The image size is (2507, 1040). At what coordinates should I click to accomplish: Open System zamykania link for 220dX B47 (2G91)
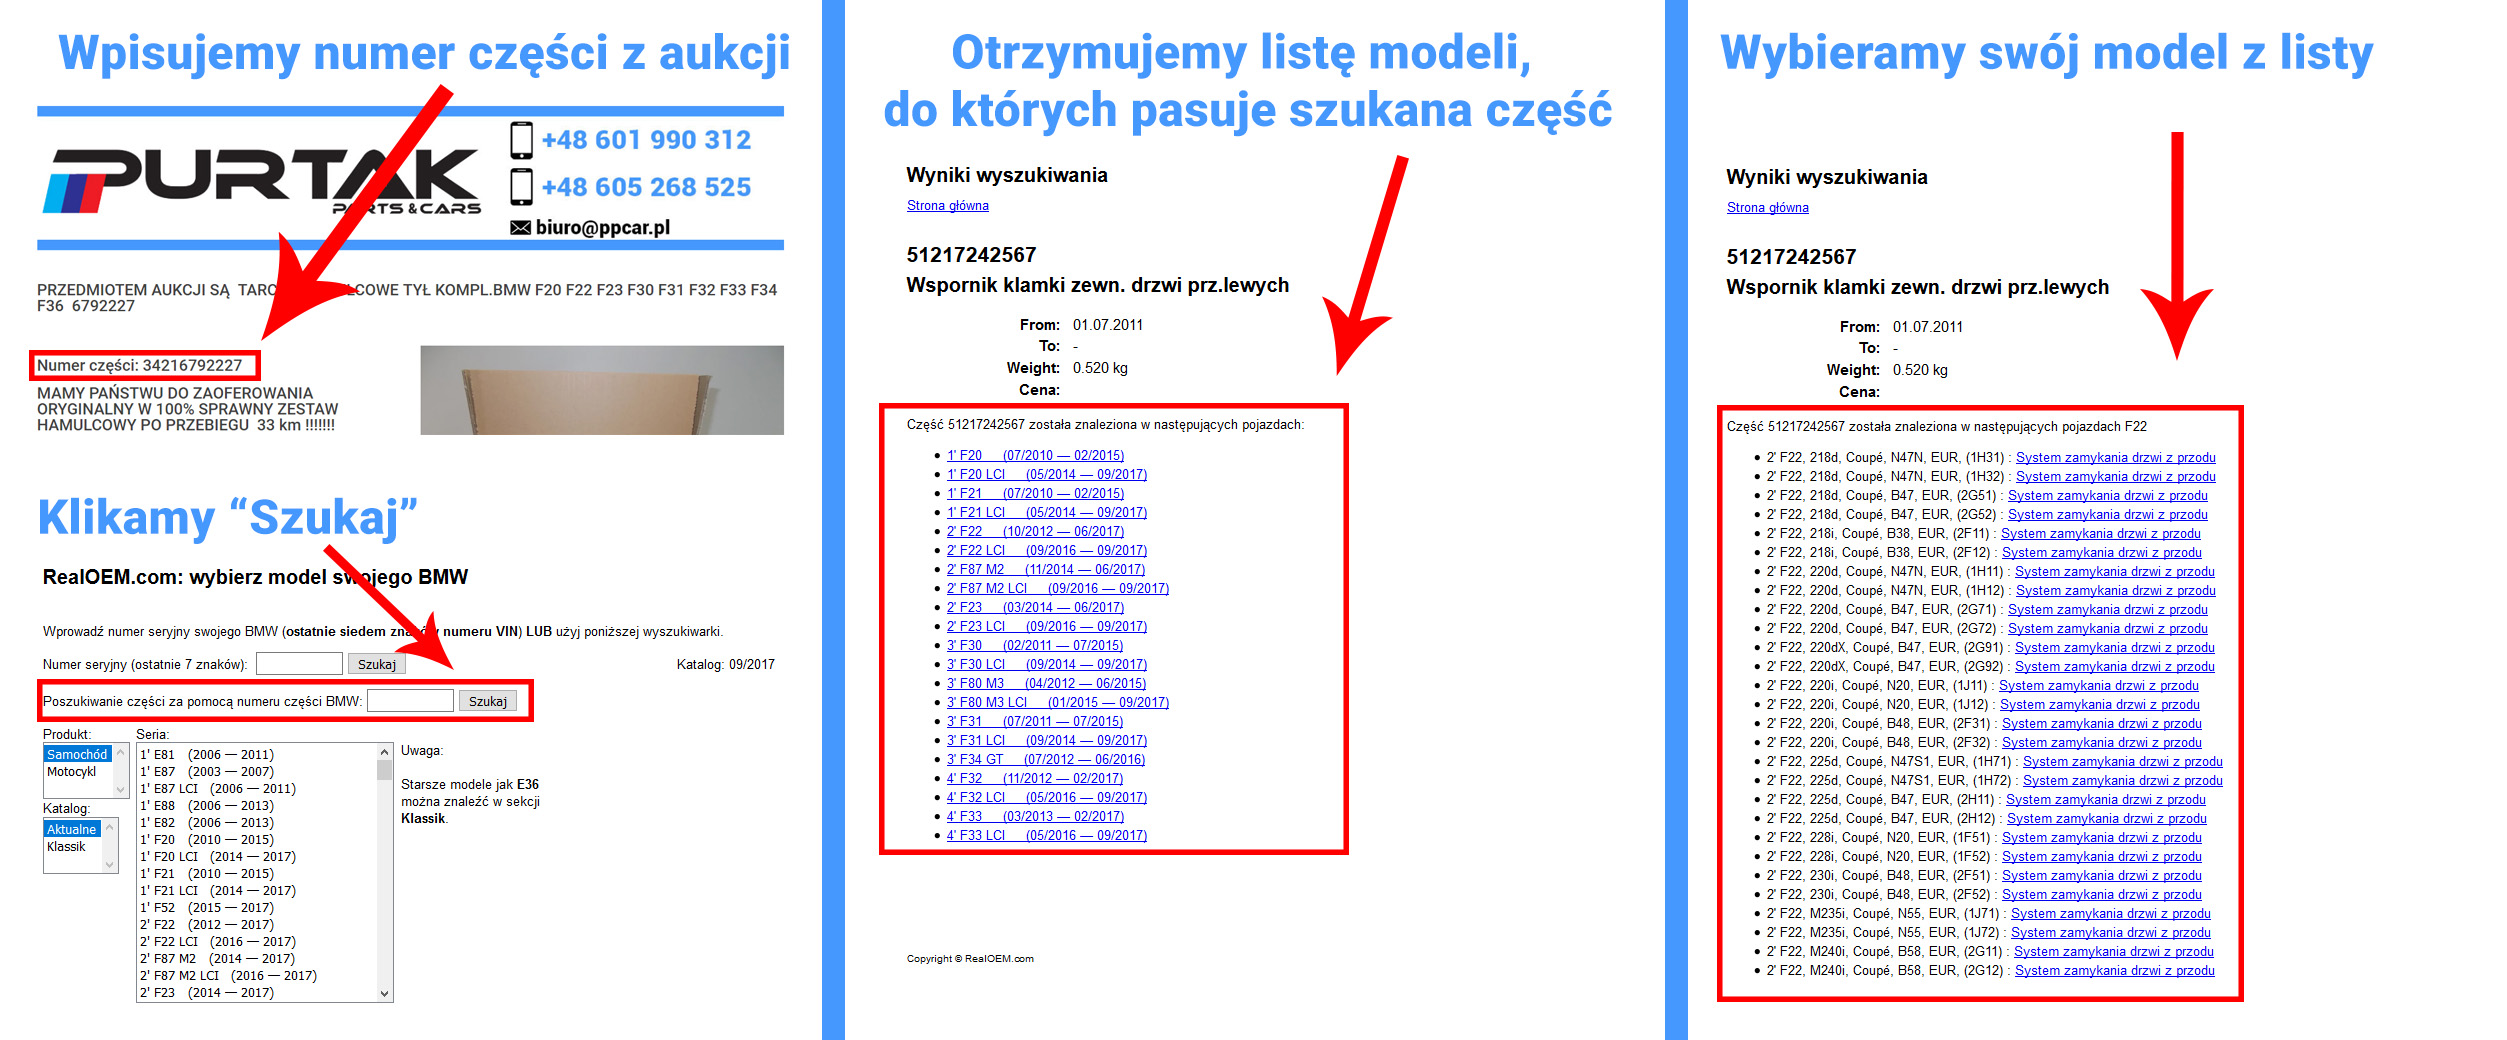(2115, 647)
